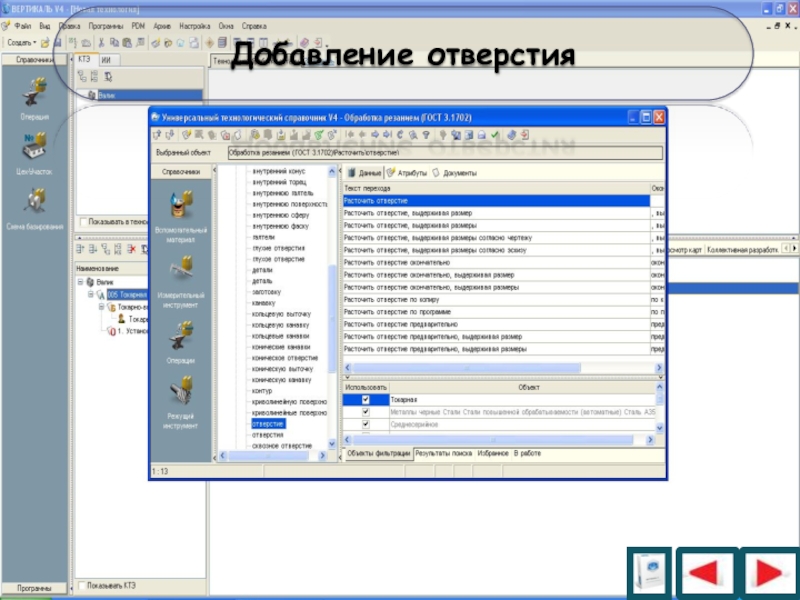
Task: Switch to Результаты поиска tab
Action: [x=443, y=453]
